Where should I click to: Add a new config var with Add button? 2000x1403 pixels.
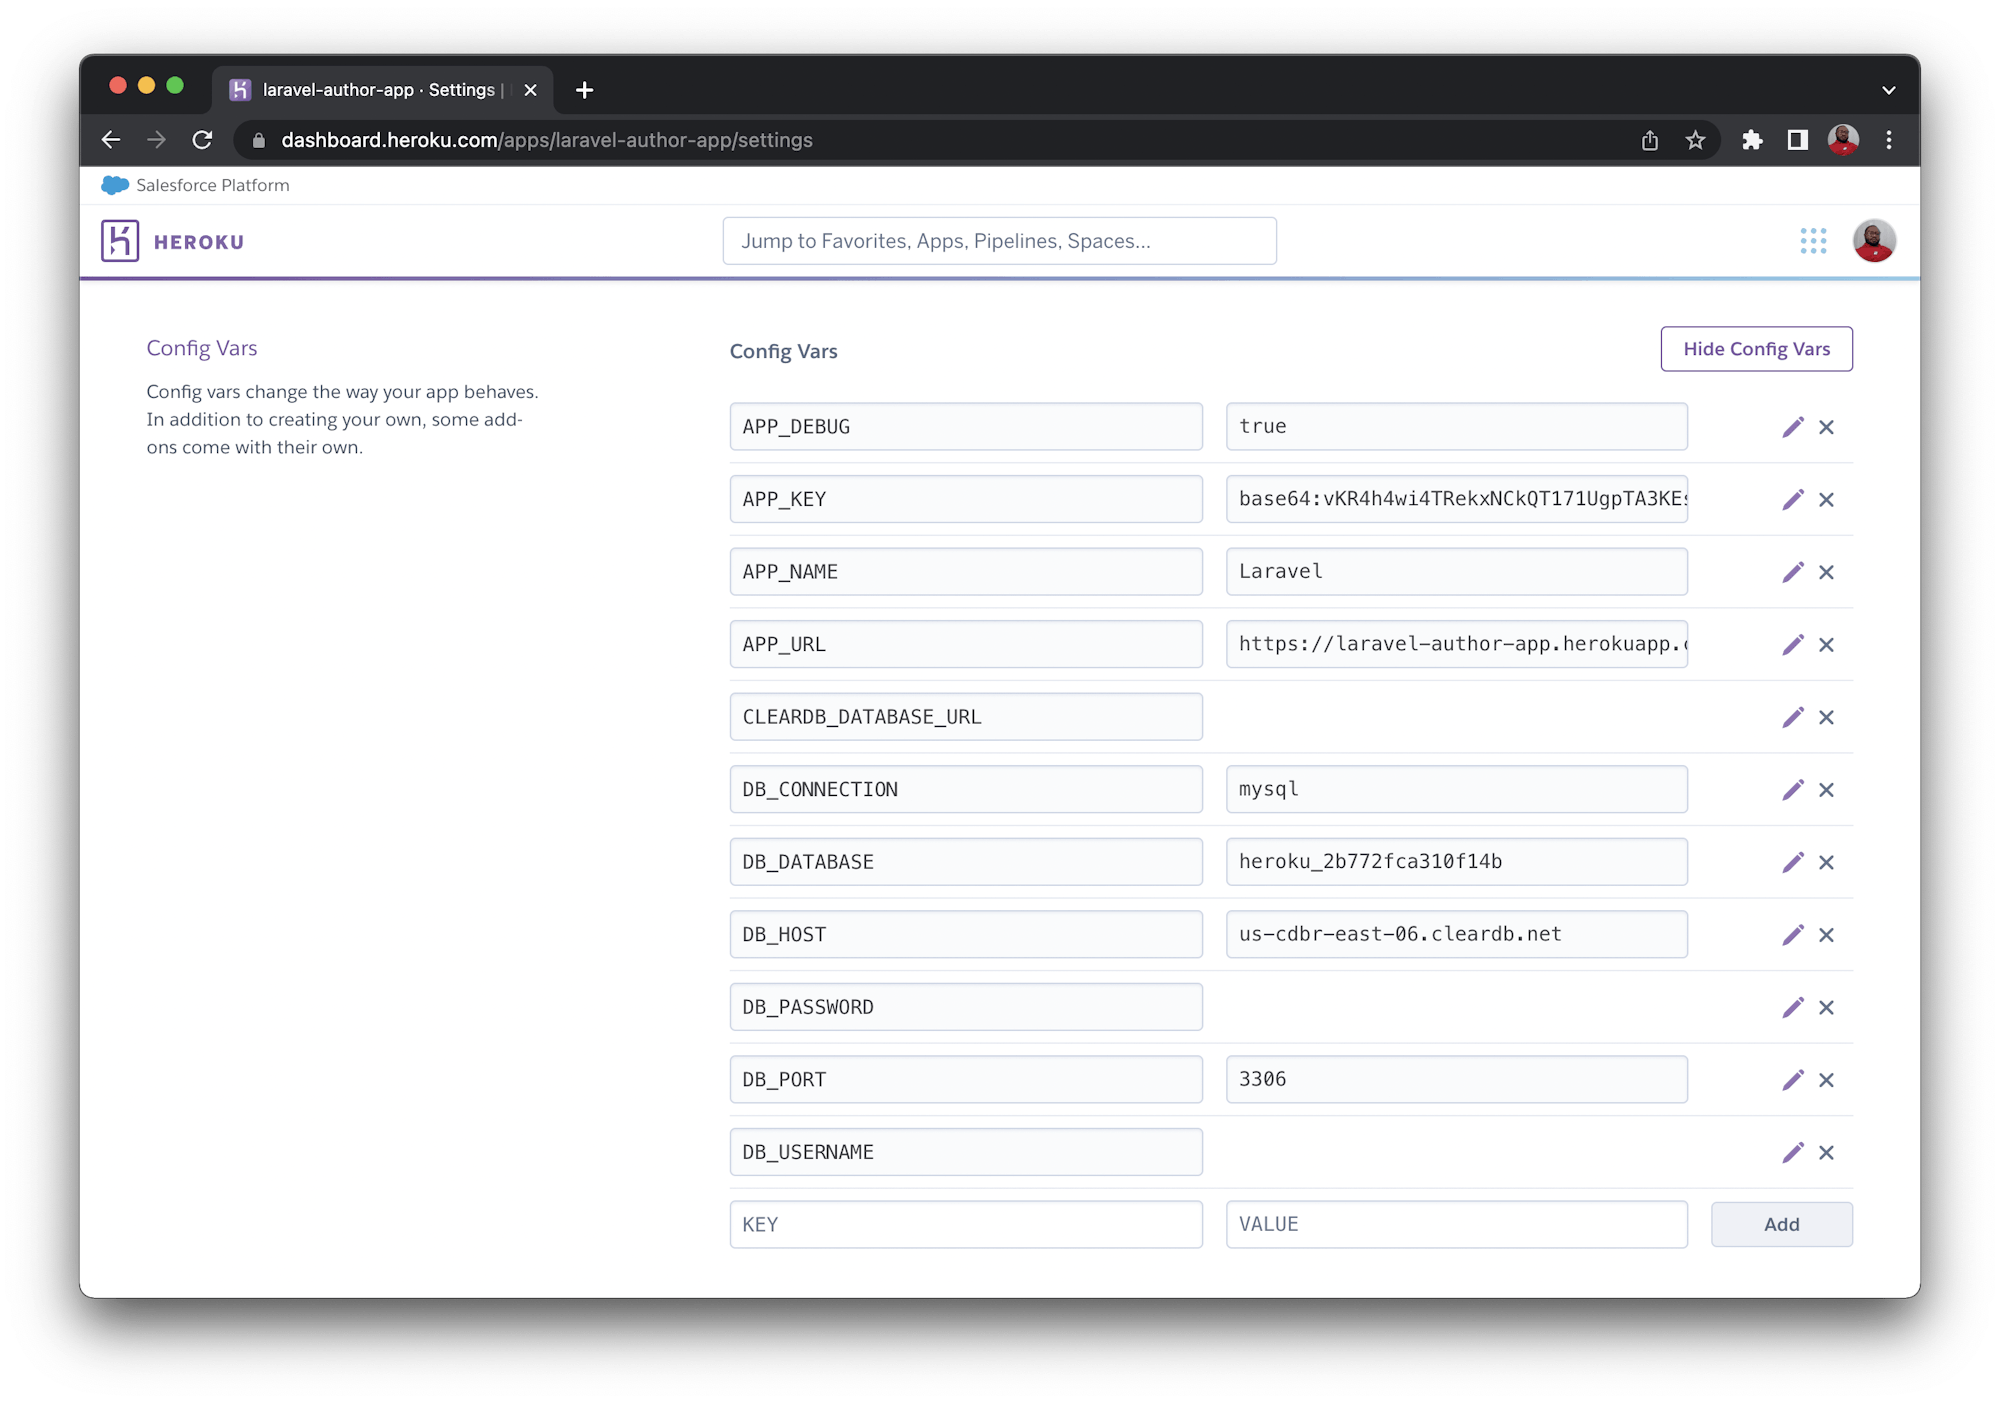(1781, 1224)
